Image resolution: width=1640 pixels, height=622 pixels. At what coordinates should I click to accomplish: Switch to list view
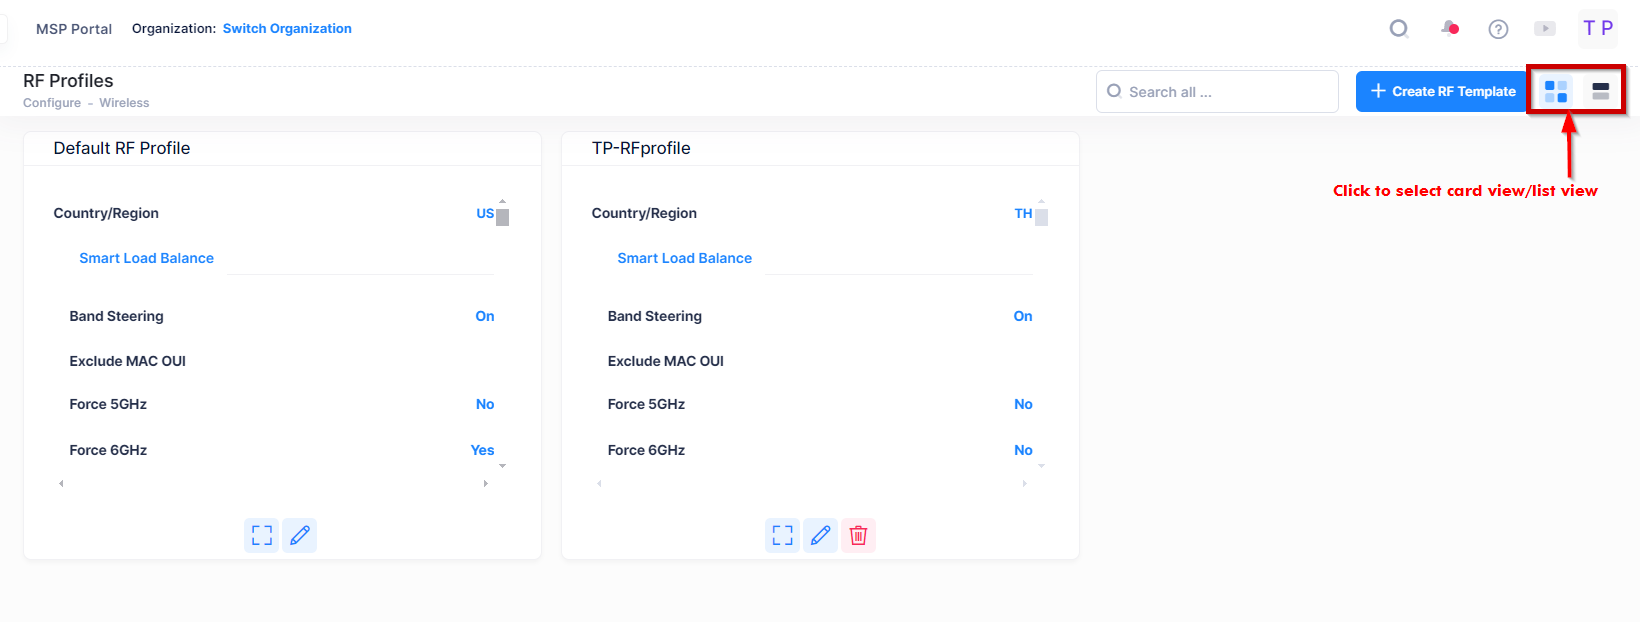click(x=1601, y=90)
